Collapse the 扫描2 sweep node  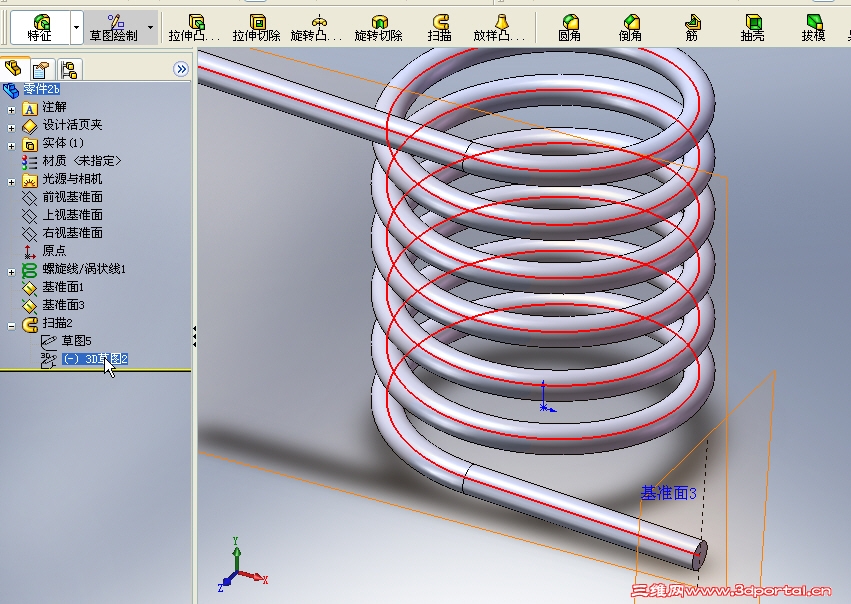(x=11, y=326)
